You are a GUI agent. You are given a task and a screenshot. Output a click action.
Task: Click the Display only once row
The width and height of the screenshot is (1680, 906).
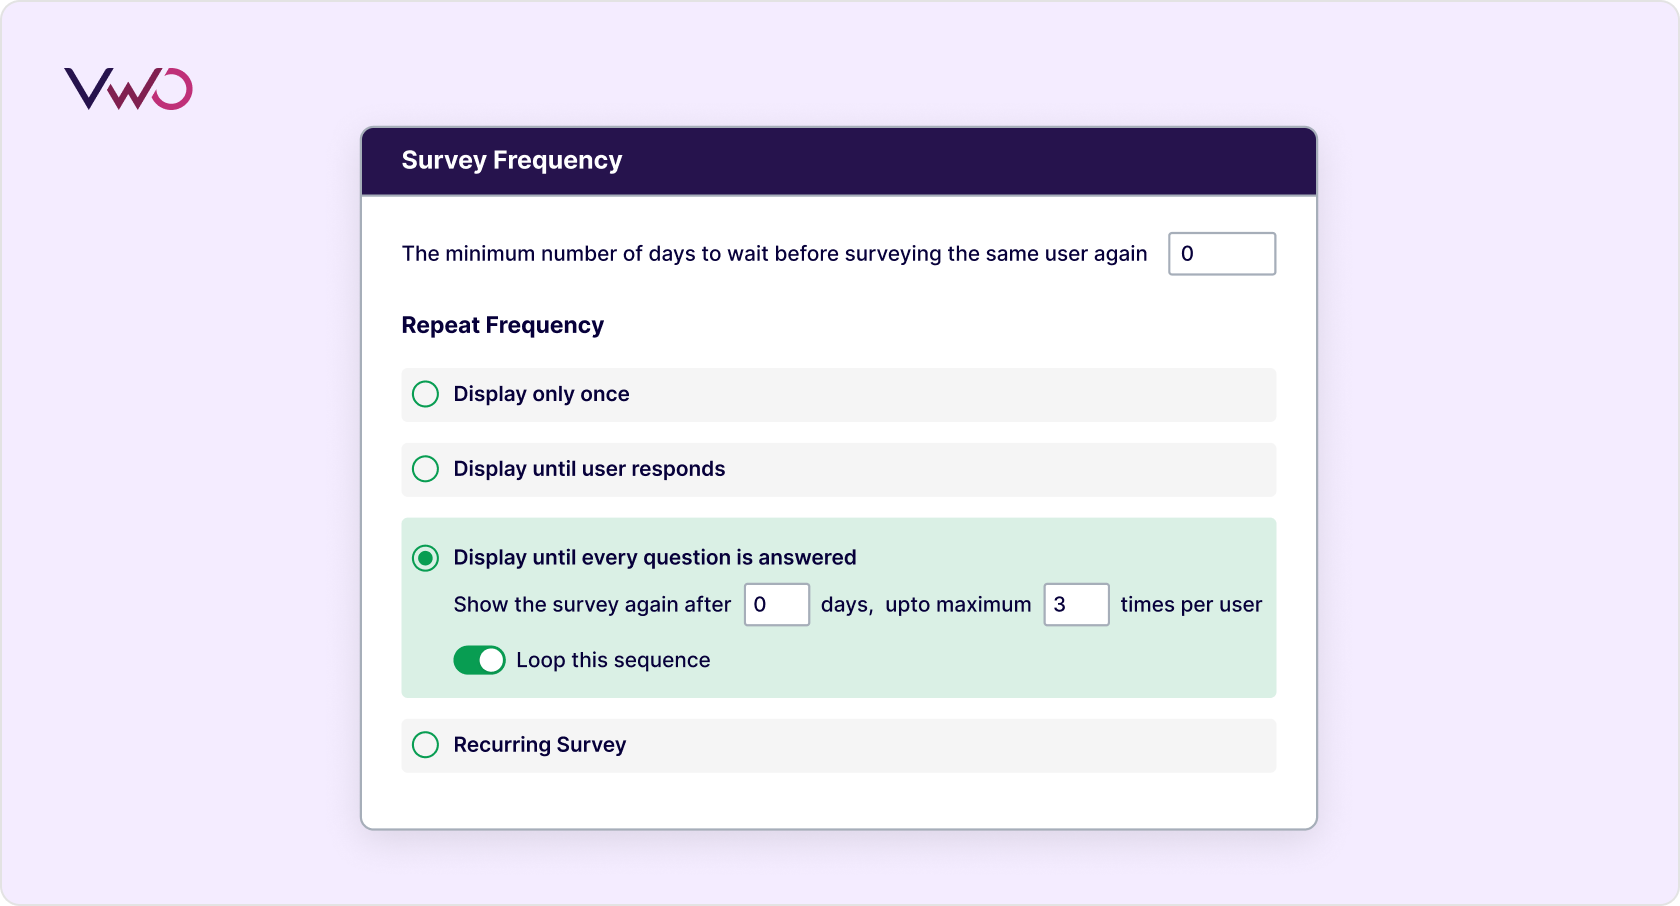pos(839,394)
